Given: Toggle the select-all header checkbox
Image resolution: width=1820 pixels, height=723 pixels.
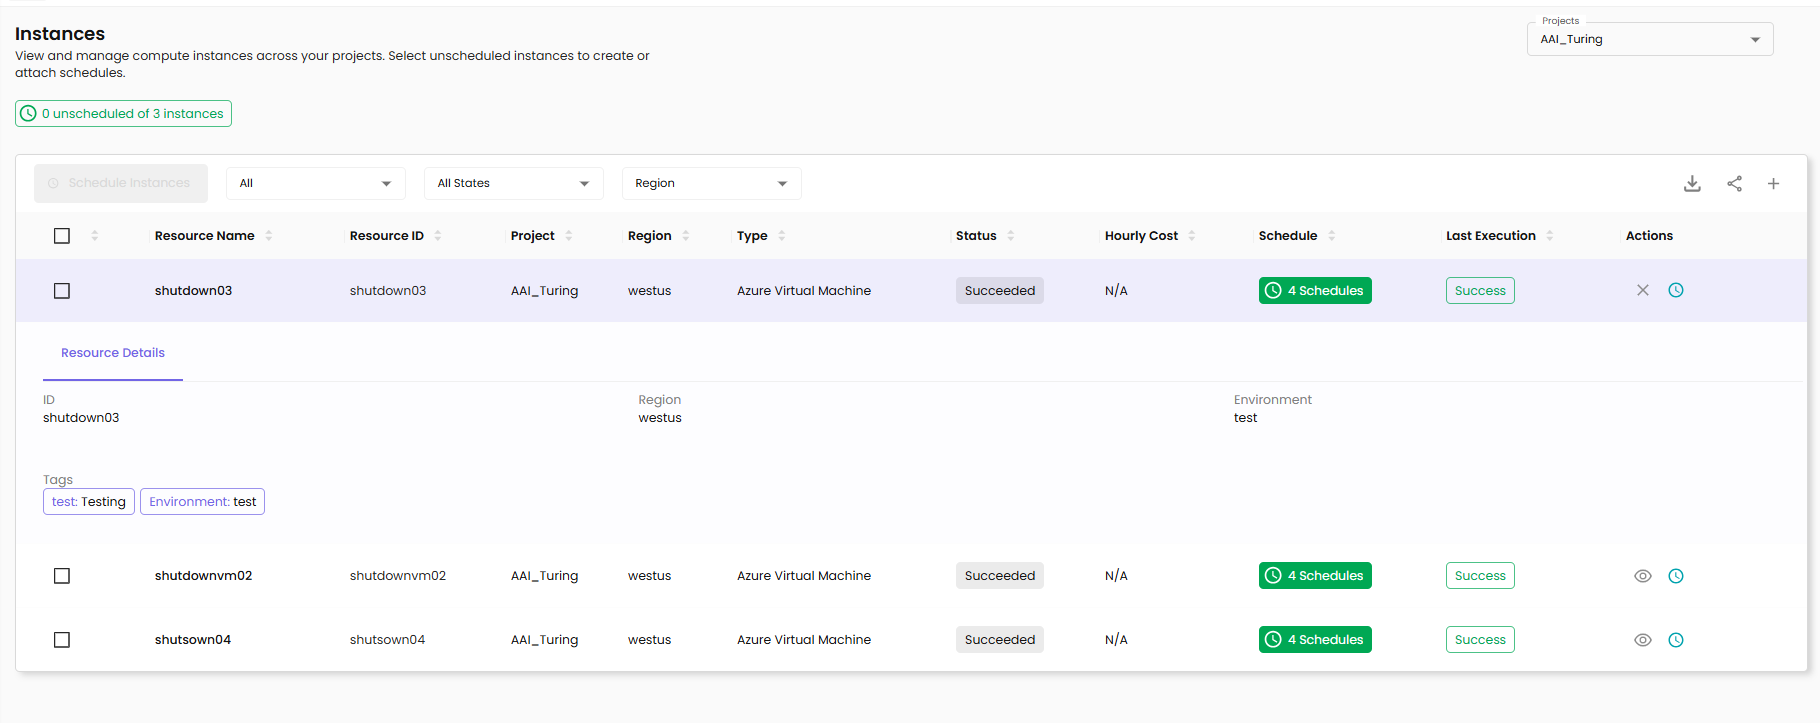Looking at the screenshot, I should click(62, 236).
